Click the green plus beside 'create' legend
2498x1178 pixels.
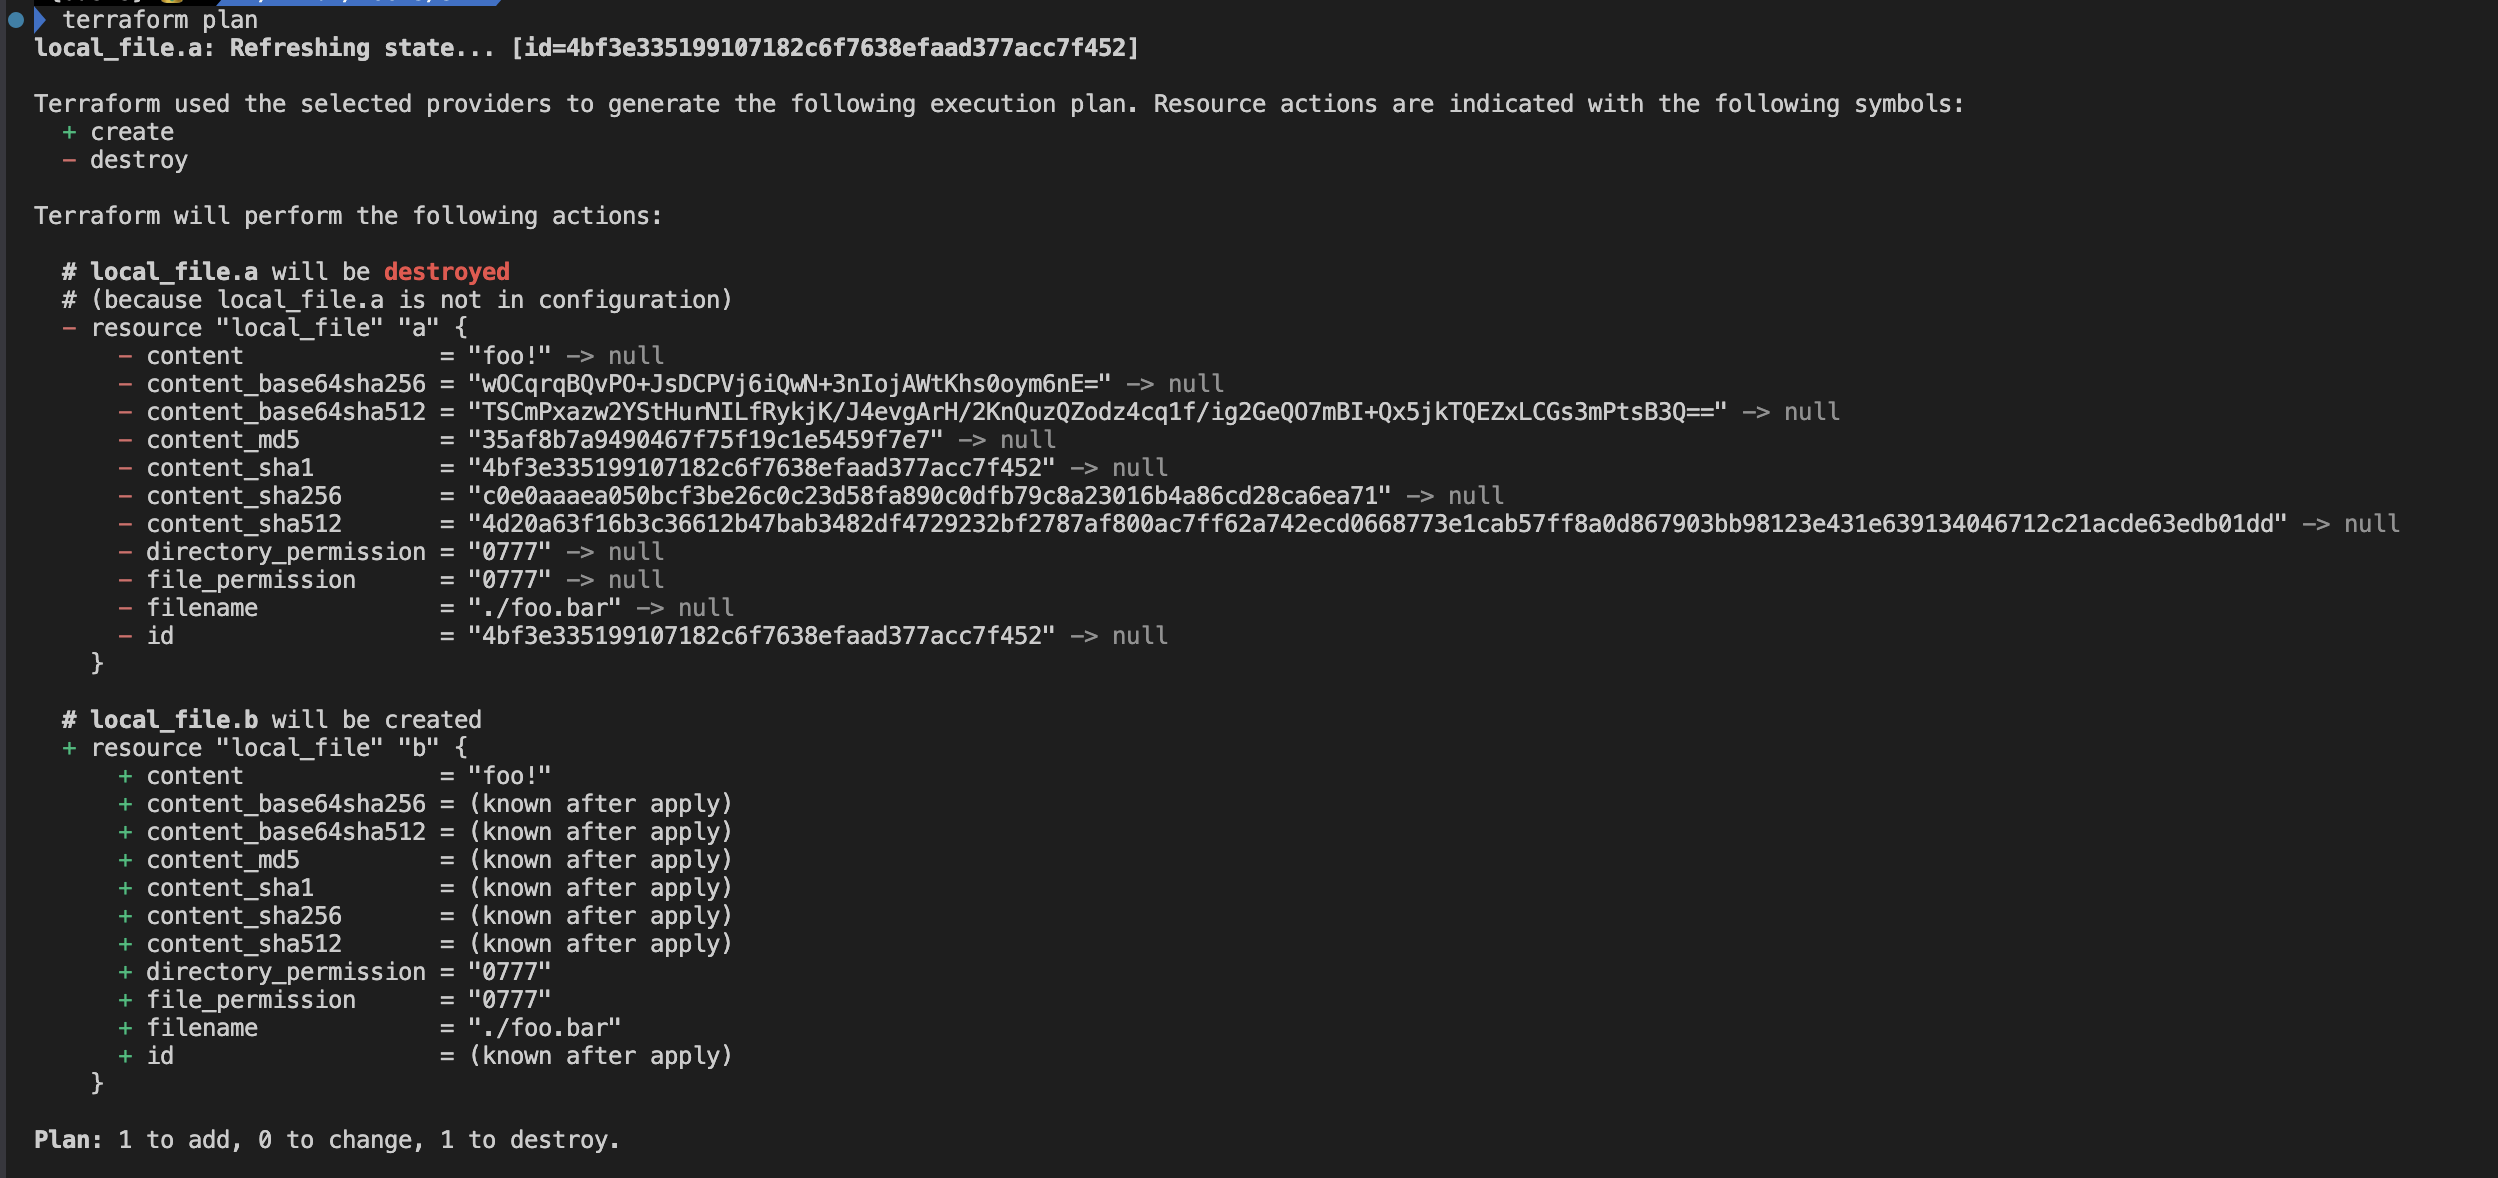(x=69, y=132)
